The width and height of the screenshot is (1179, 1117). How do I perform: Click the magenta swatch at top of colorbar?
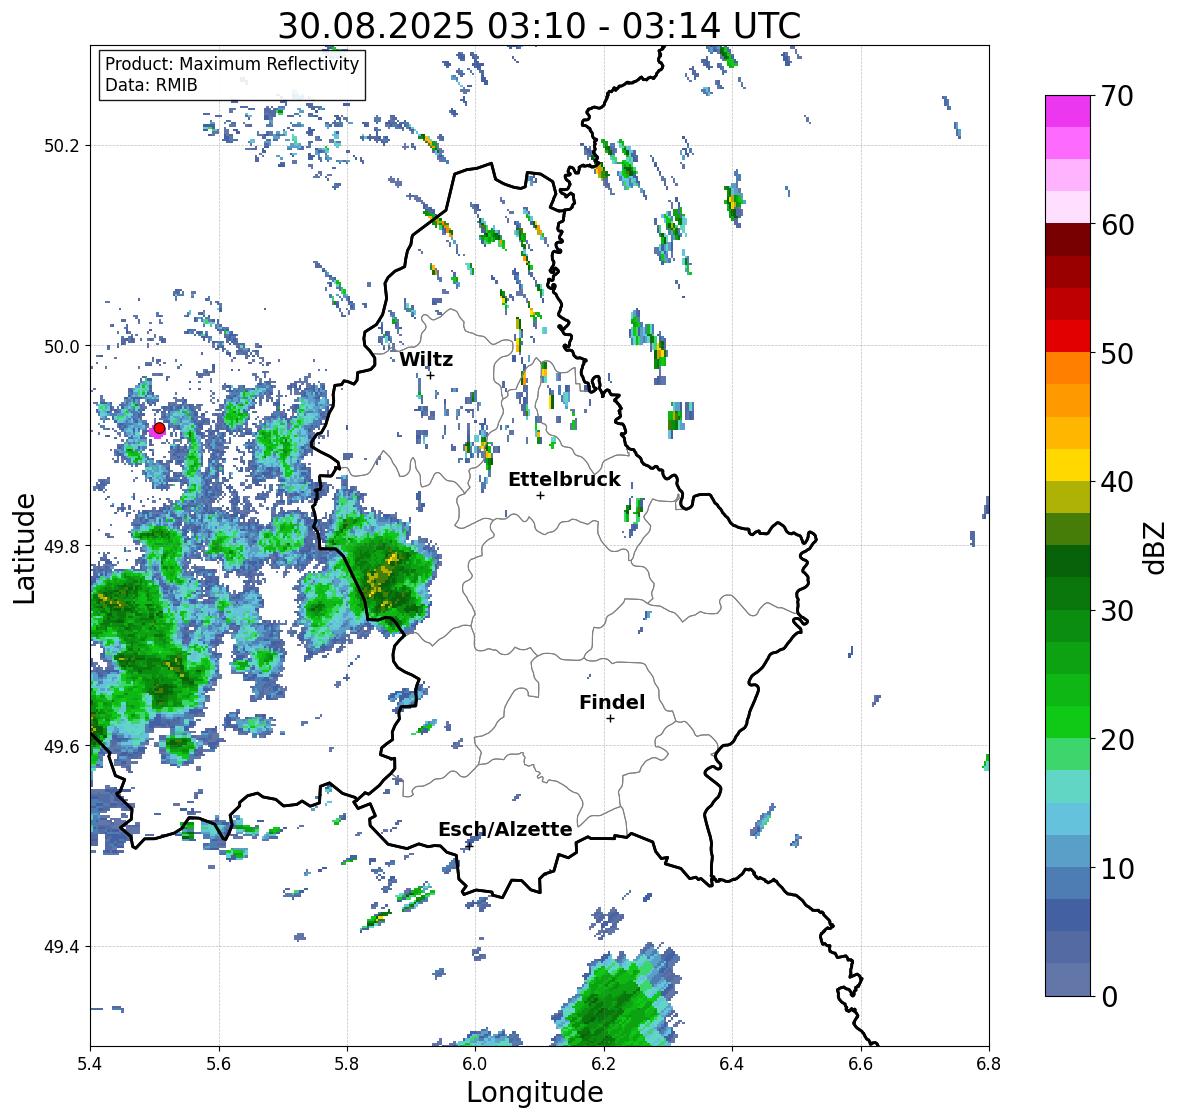pyautogui.click(x=1068, y=111)
